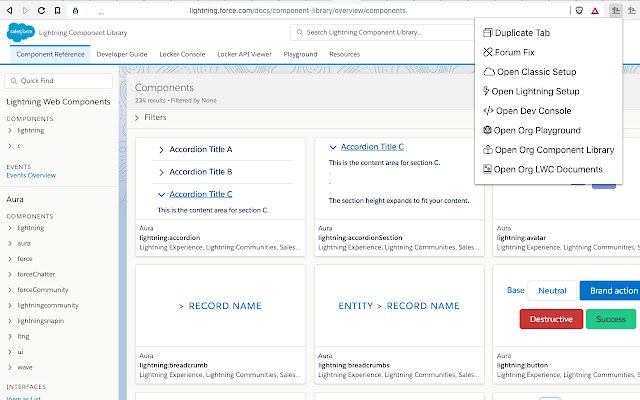Switch to the Playground tab
Viewport: 640px width, 400px height.
pyautogui.click(x=300, y=54)
